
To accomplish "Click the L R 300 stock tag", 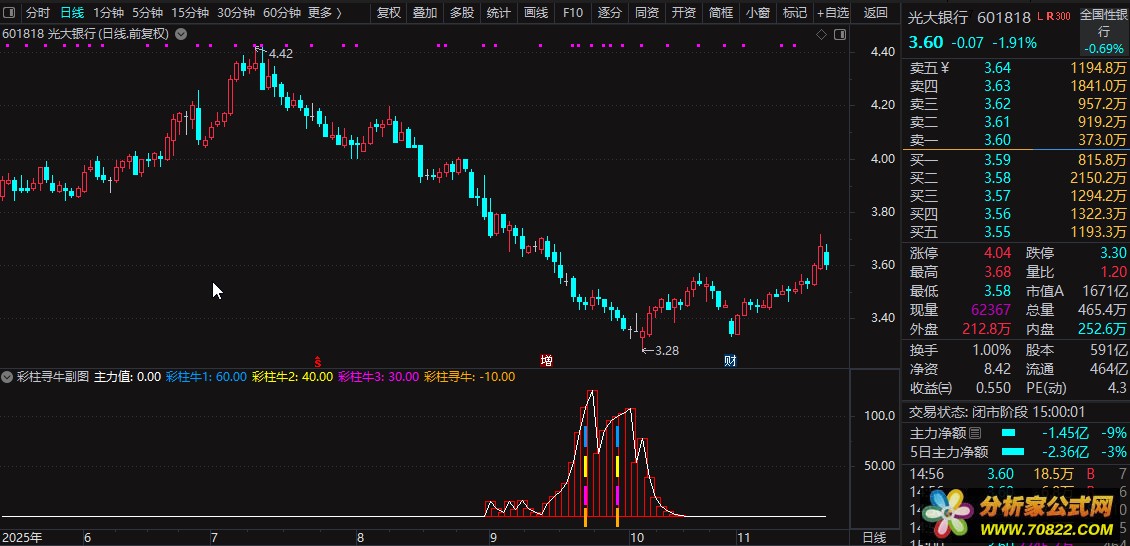I will click(x=1051, y=17).
